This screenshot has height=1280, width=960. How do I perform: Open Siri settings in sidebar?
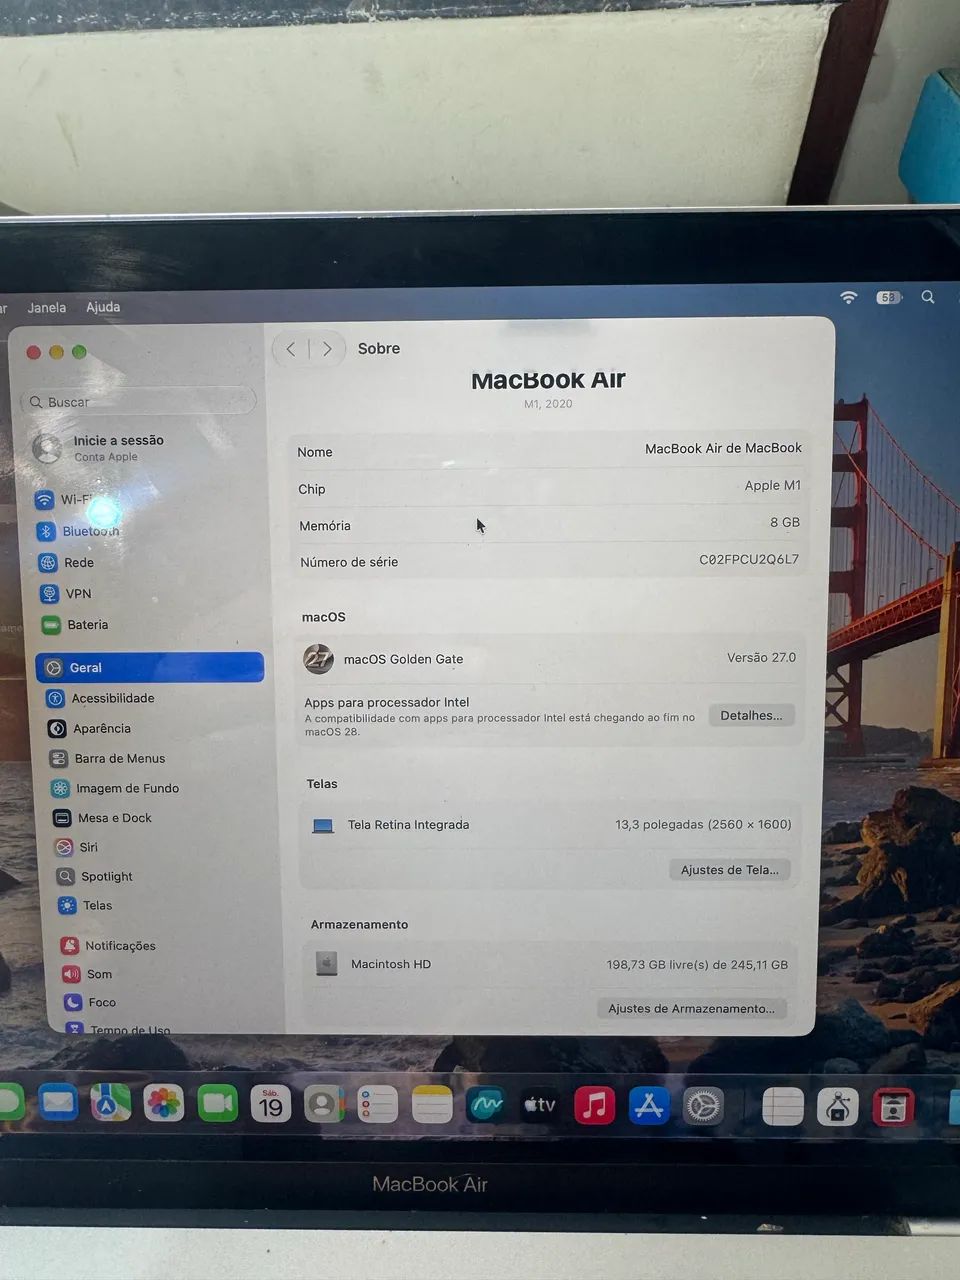[x=77, y=847]
